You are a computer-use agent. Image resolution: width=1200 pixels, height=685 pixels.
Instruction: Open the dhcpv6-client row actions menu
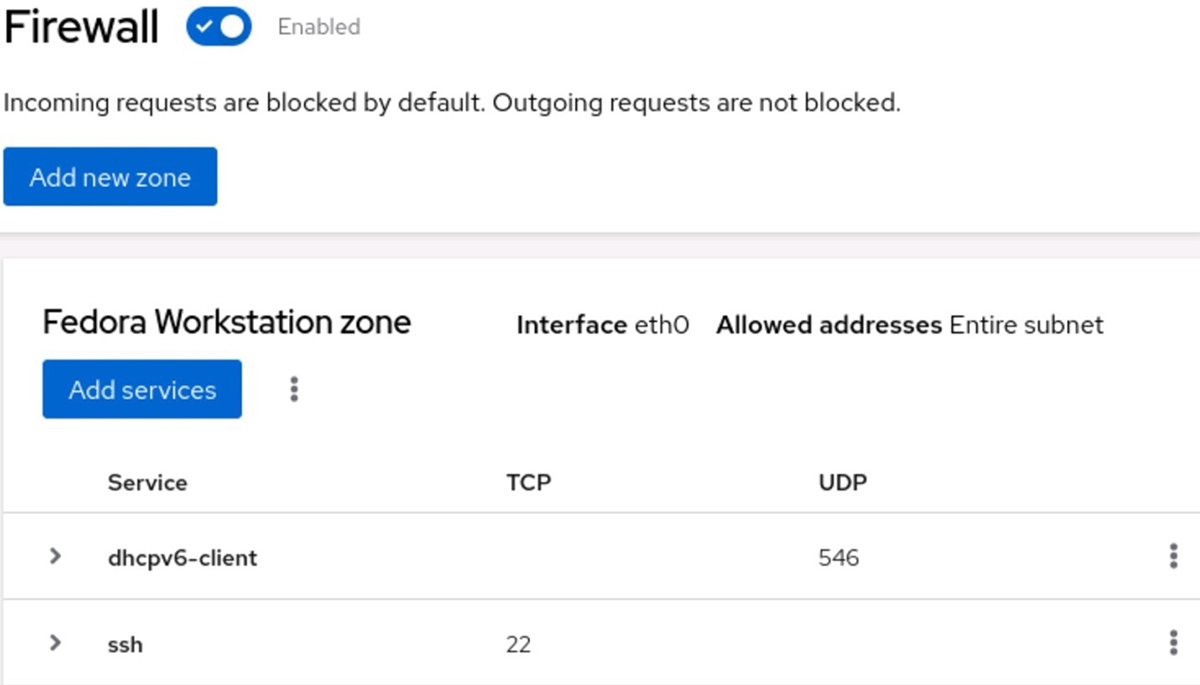click(1173, 557)
